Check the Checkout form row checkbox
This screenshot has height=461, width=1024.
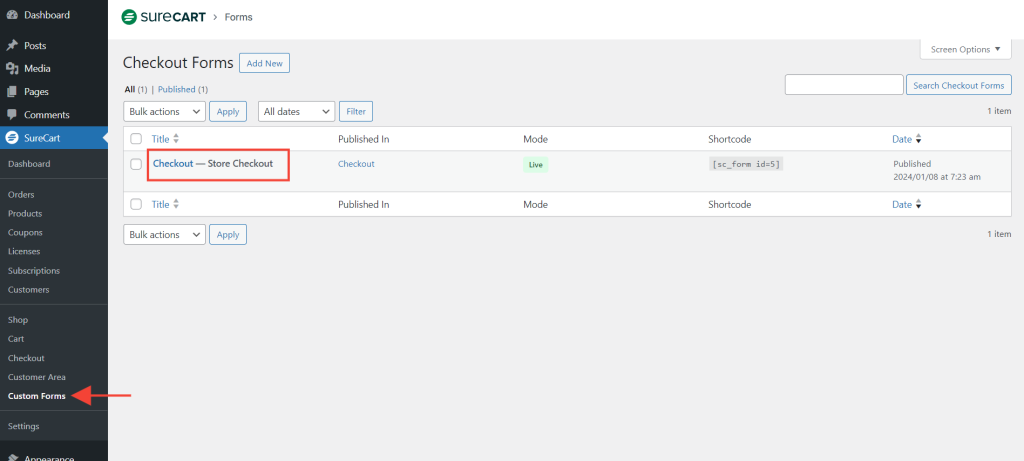click(x=136, y=164)
